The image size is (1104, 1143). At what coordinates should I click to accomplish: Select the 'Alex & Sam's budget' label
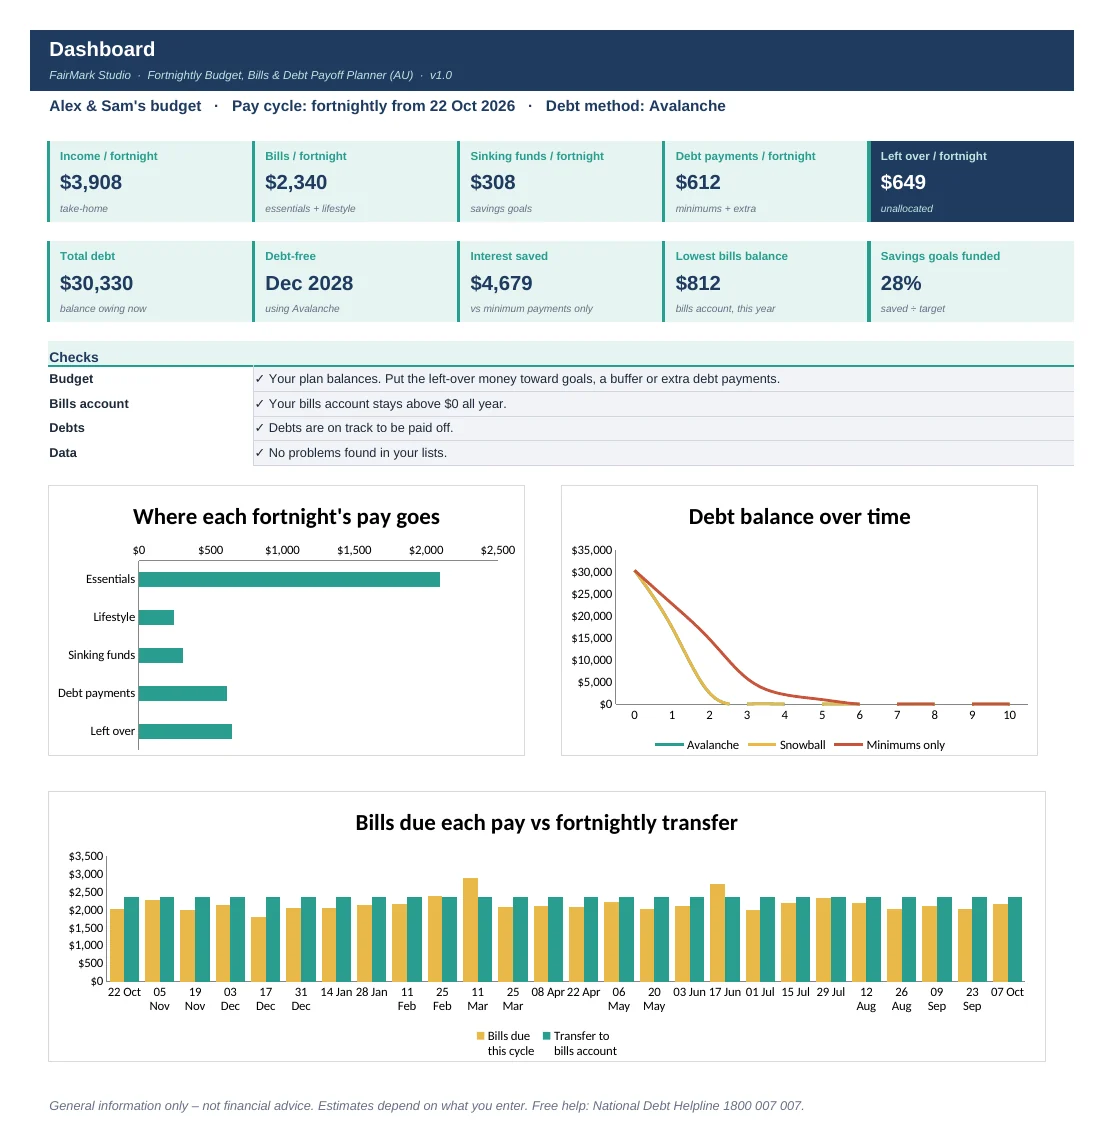(125, 106)
